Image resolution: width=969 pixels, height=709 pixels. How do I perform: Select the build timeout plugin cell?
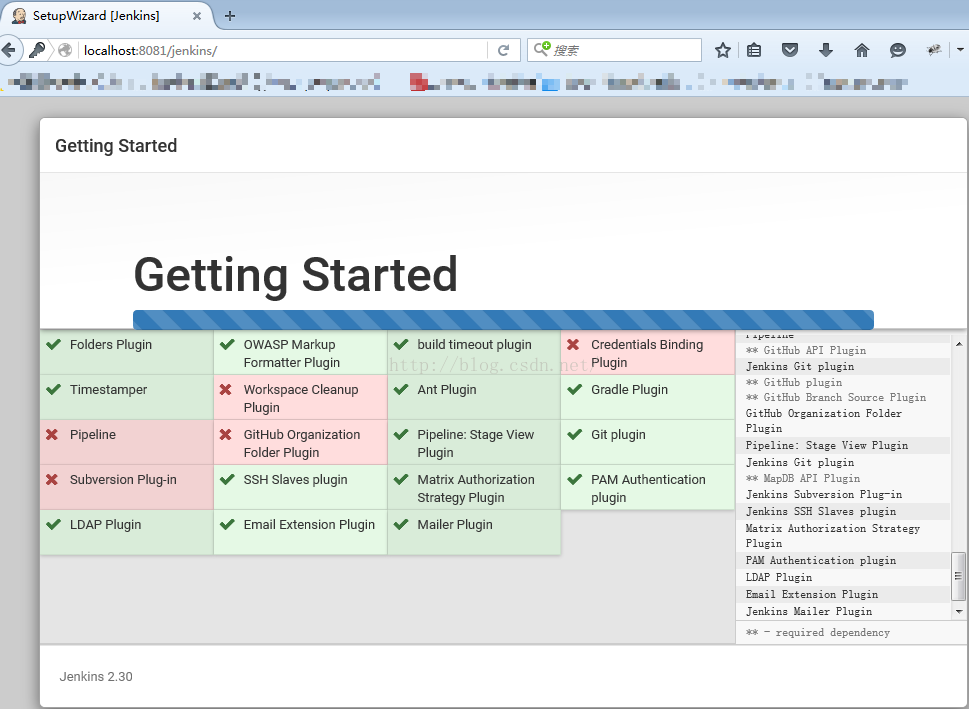click(474, 352)
